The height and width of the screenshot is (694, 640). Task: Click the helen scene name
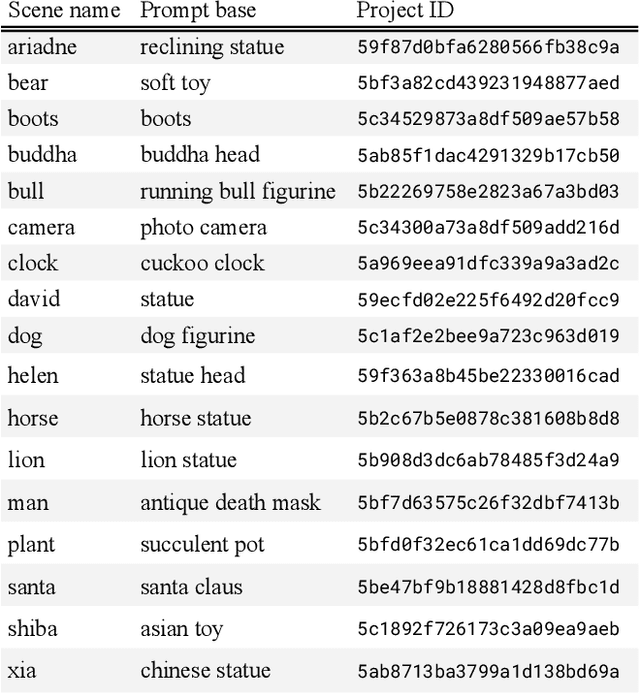33,376
